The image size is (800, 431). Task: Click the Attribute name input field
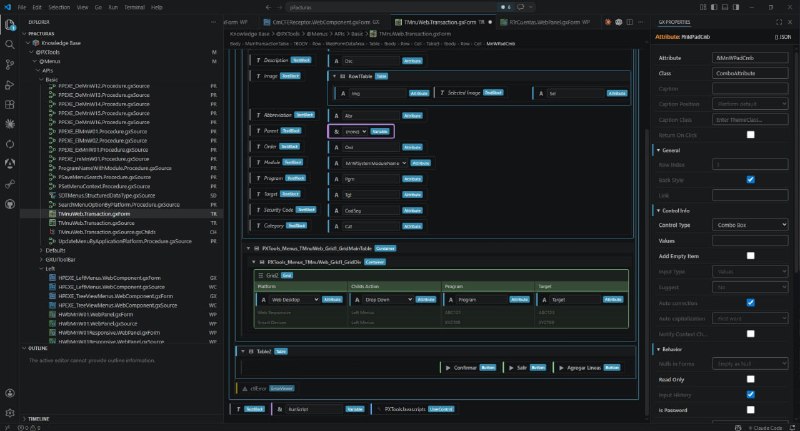click(x=750, y=58)
